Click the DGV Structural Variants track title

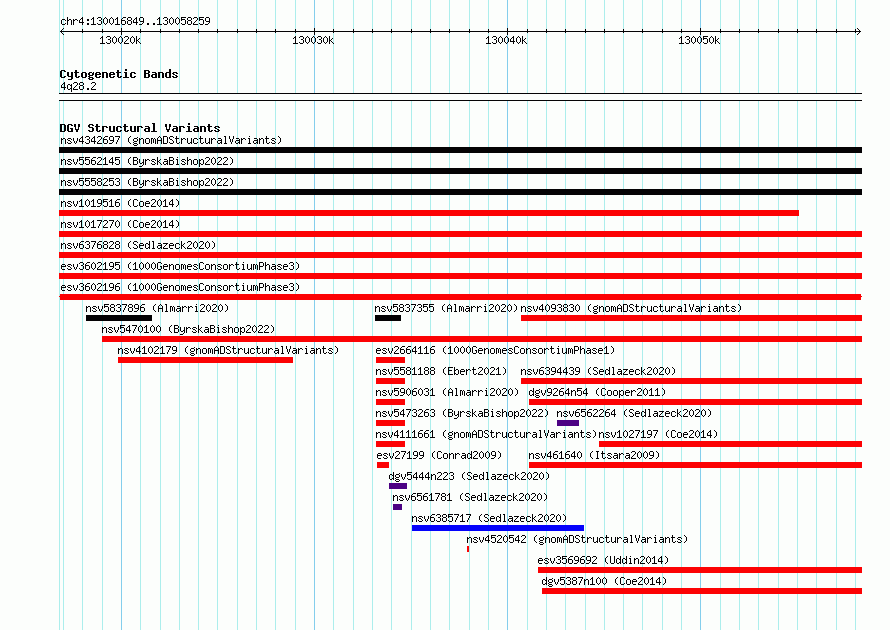(x=140, y=128)
